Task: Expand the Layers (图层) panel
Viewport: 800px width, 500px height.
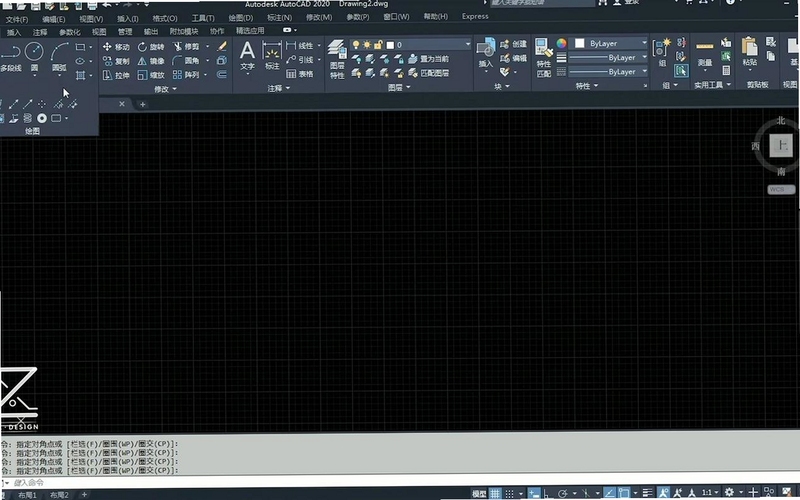Action: click(x=399, y=88)
